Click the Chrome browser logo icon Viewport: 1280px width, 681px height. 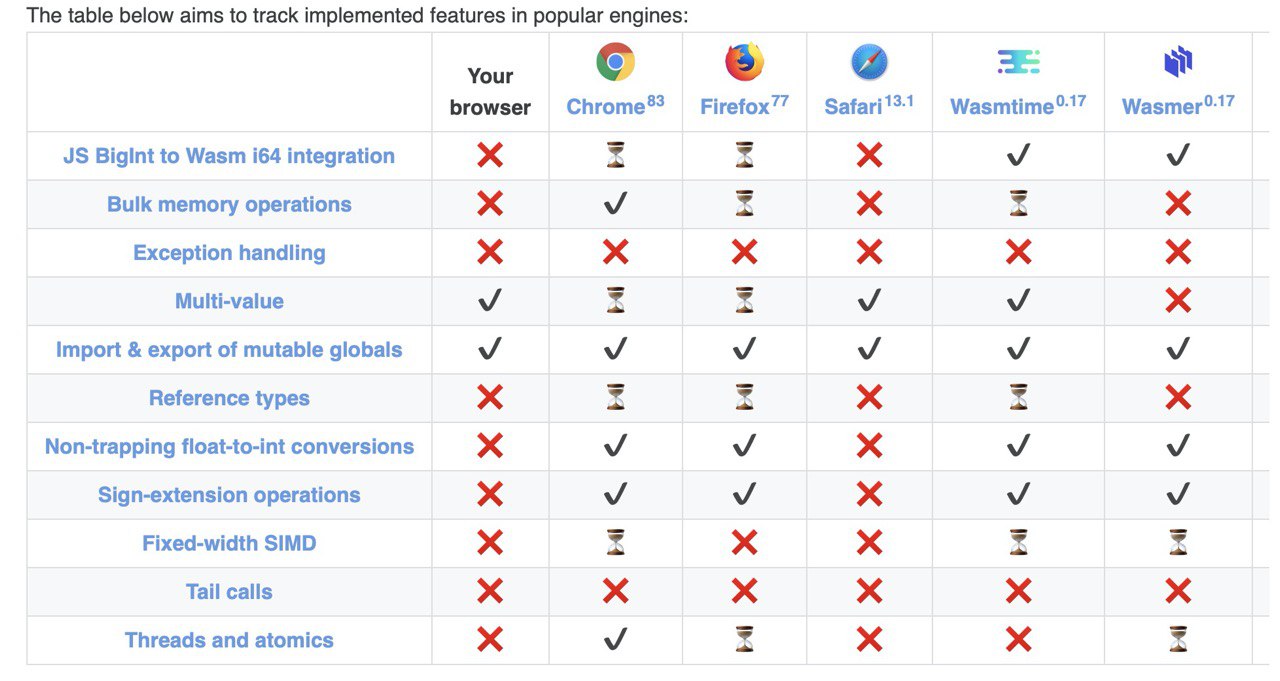[615, 62]
